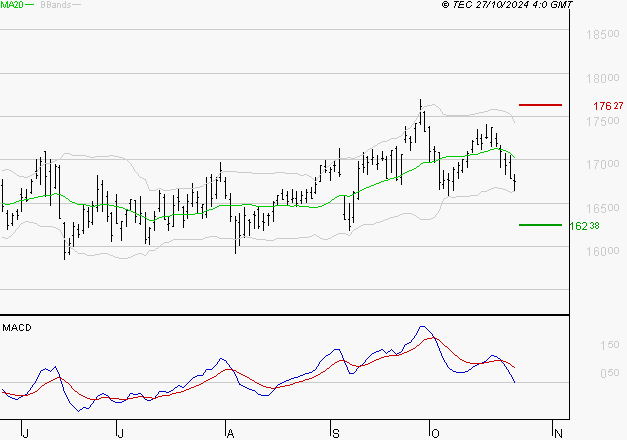The height and width of the screenshot is (440, 627).
Task: Click the O month label on time axis
Action: (435, 434)
